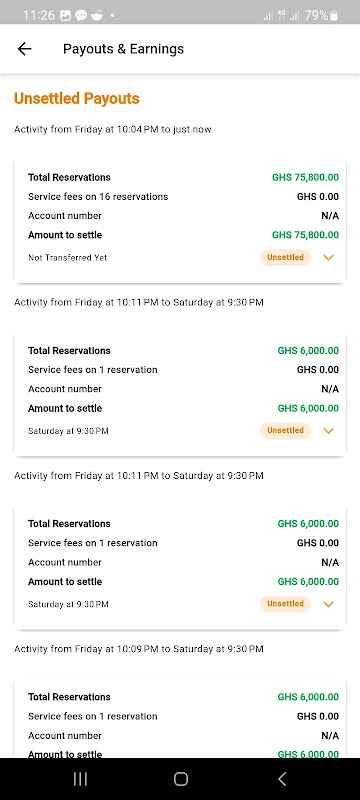Tap the Unsettled badge on first card

tap(285, 257)
